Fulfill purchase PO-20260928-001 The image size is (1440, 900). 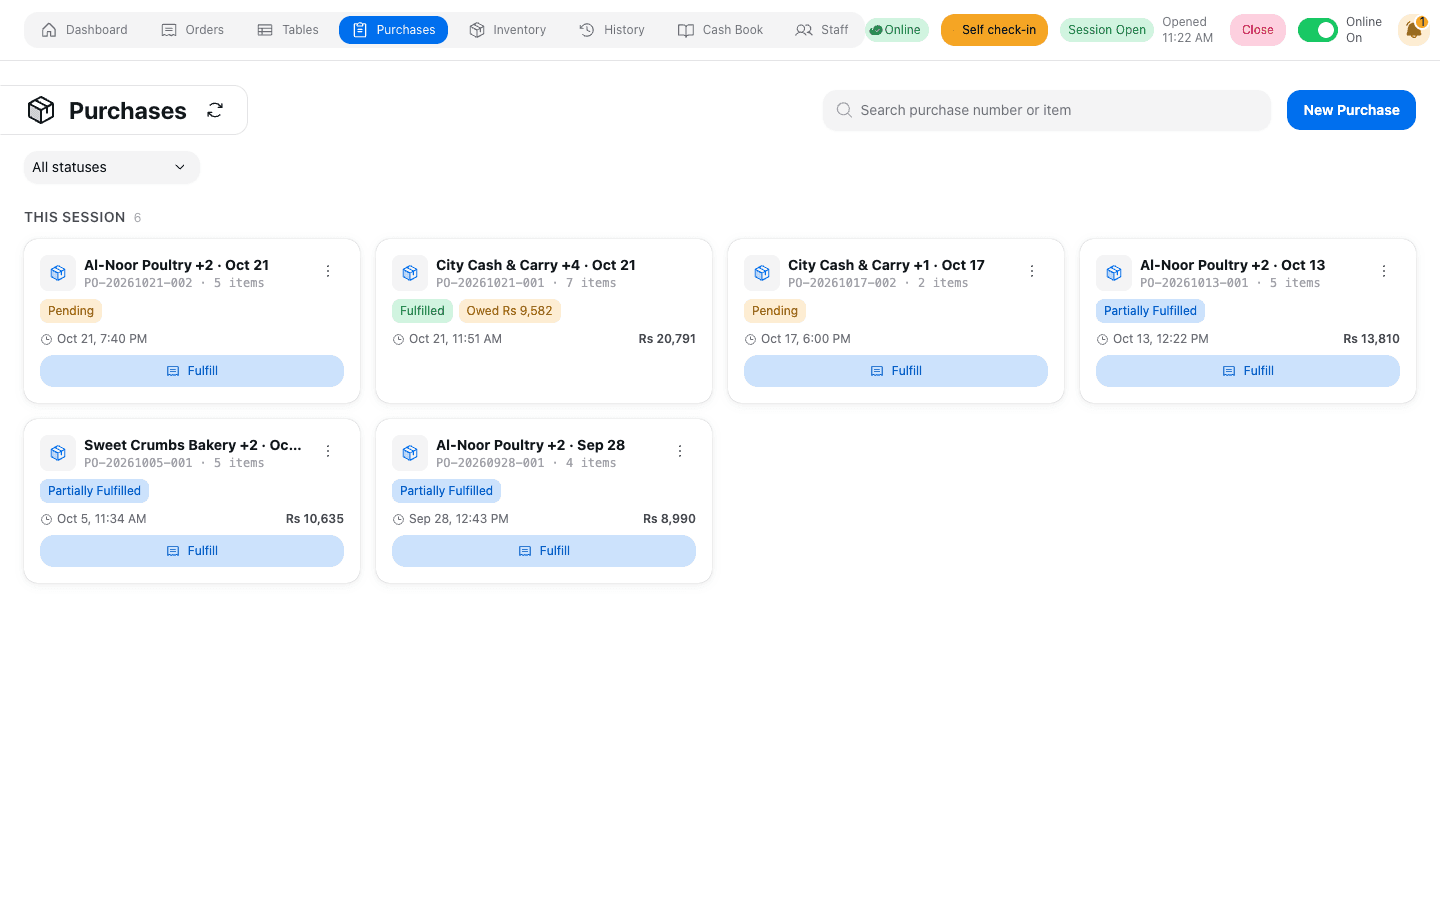(544, 551)
